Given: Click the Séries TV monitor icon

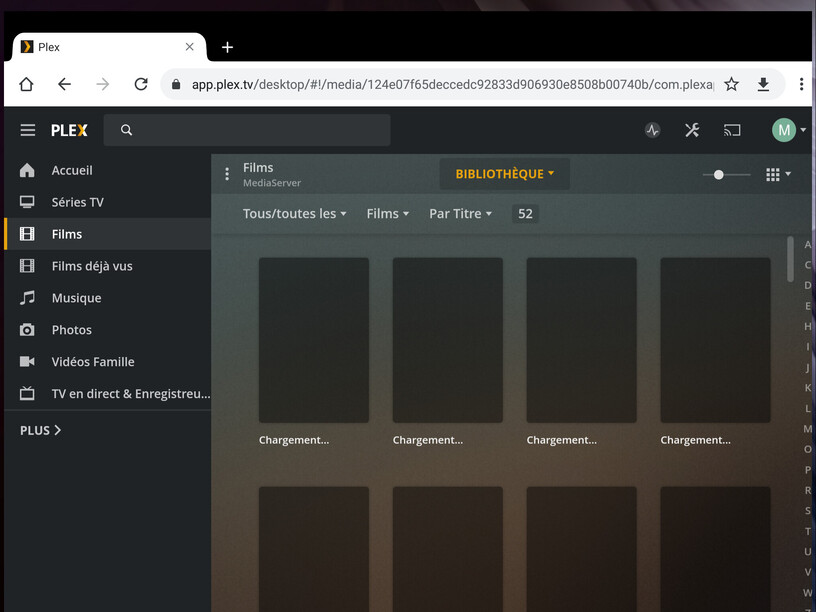Looking at the screenshot, I should click(x=27, y=202).
